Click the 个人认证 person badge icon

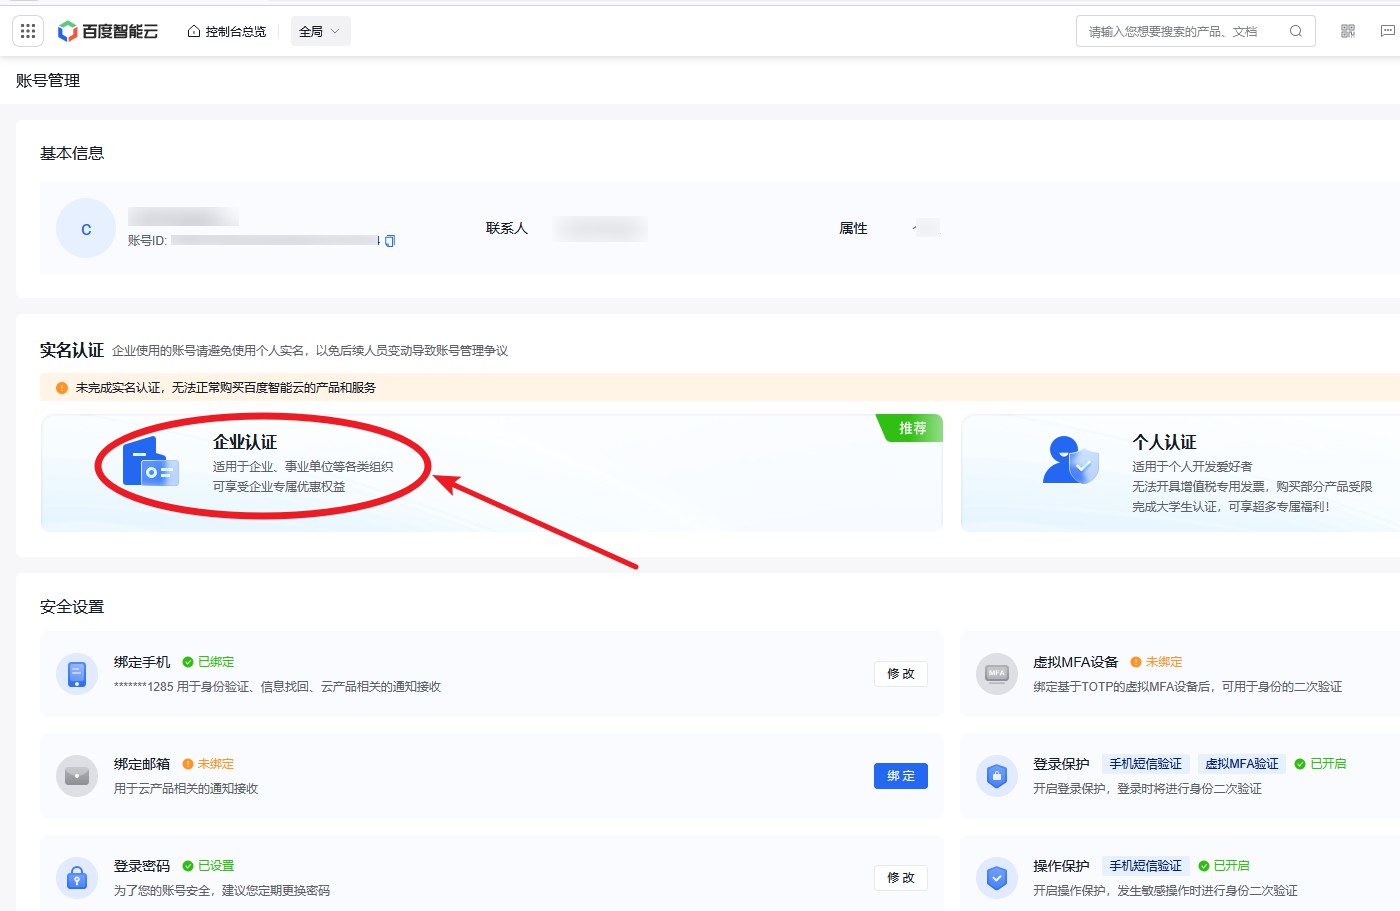pos(1070,464)
